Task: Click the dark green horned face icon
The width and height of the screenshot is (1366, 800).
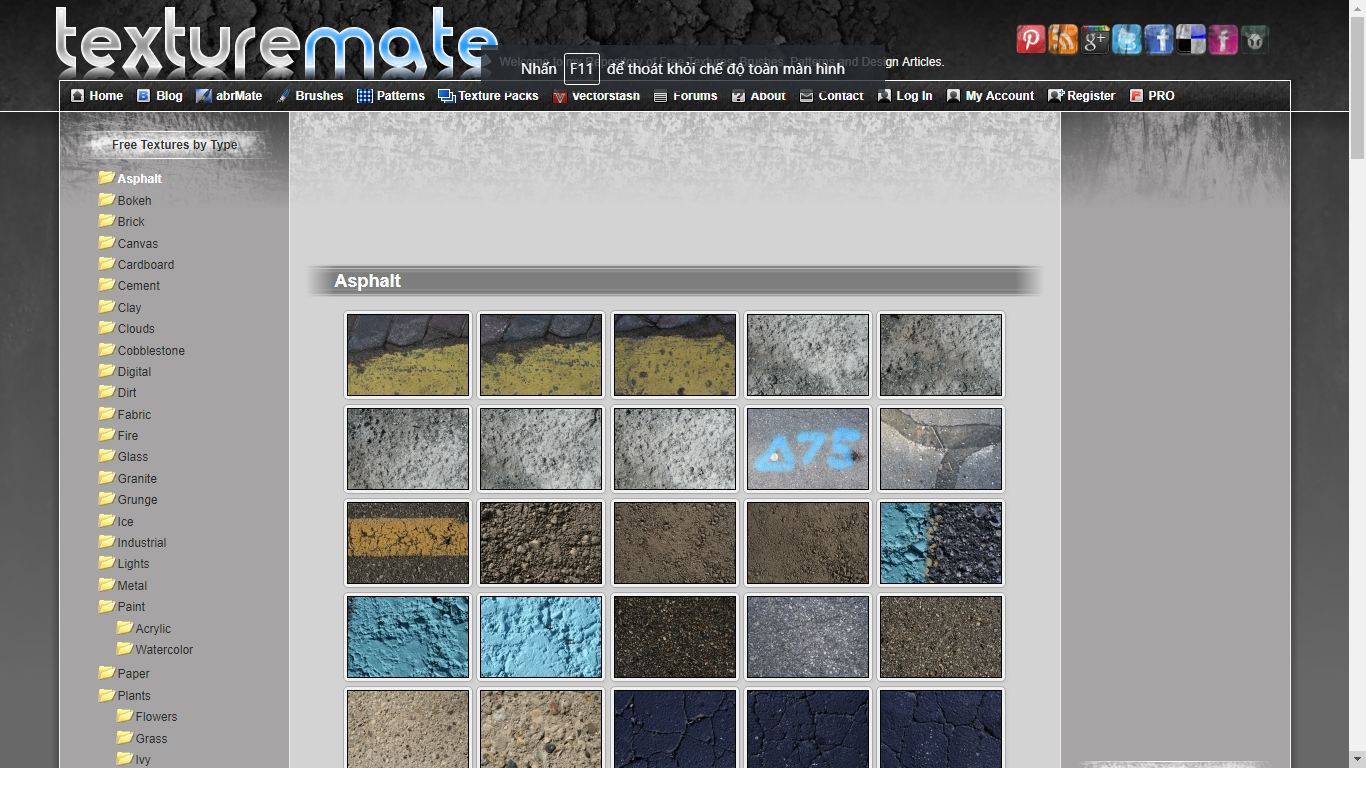Action: pos(1255,39)
